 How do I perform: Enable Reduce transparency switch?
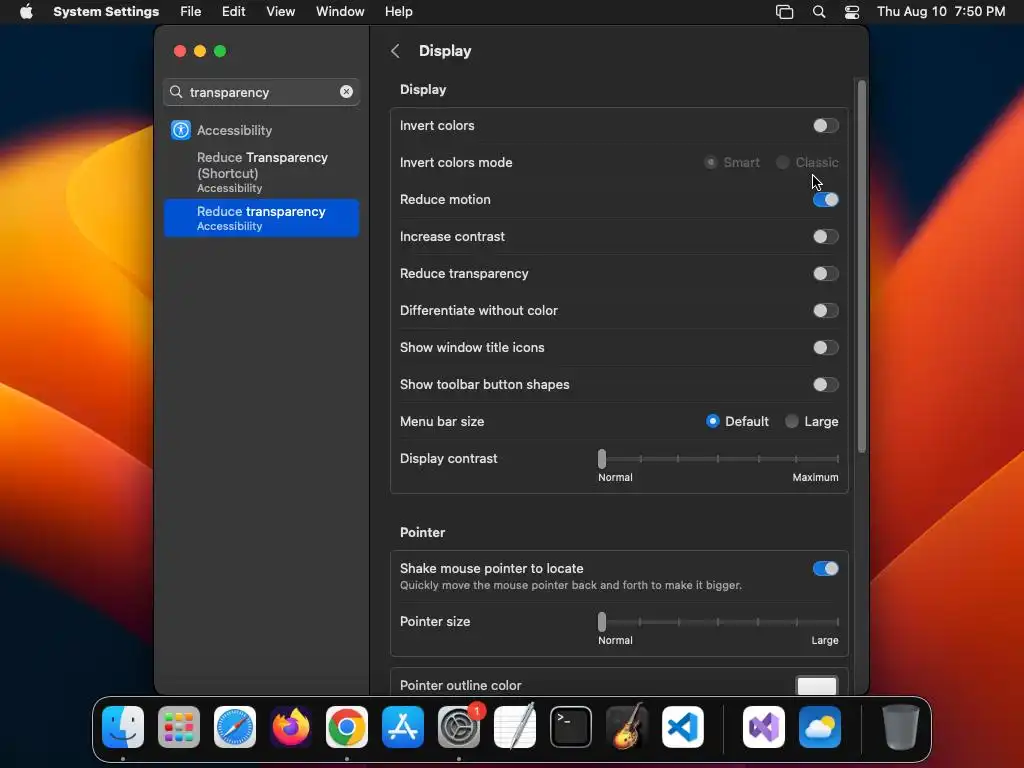click(x=825, y=274)
